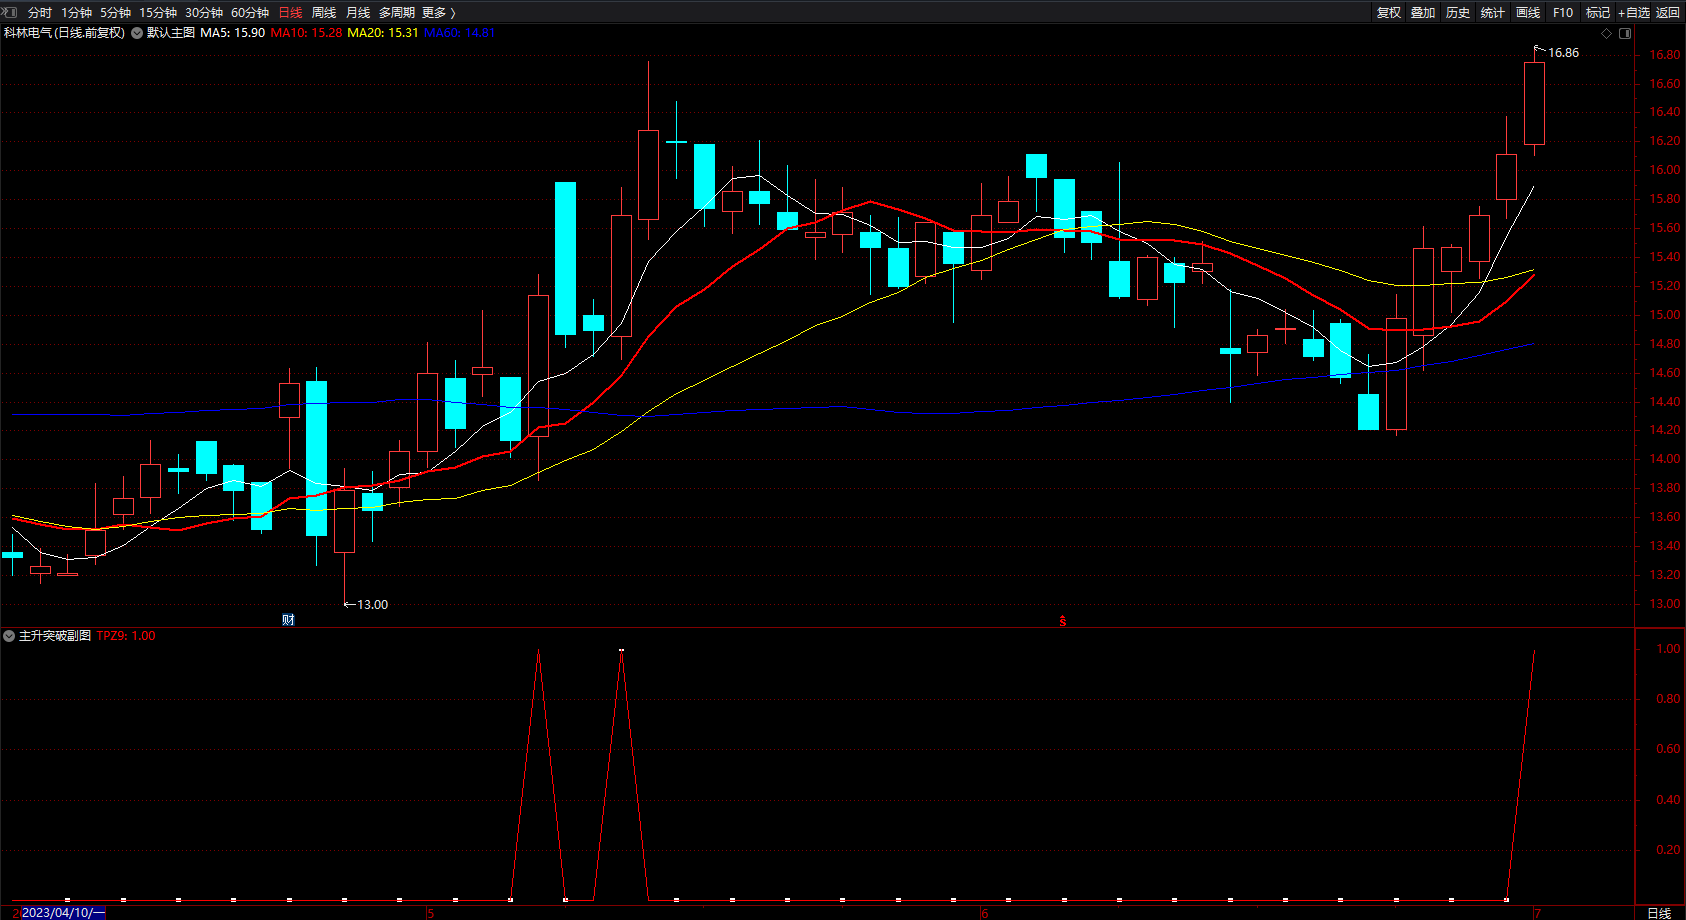Expand the 更多 periods menu
The height and width of the screenshot is (920, 1686).
click(439, 12)
